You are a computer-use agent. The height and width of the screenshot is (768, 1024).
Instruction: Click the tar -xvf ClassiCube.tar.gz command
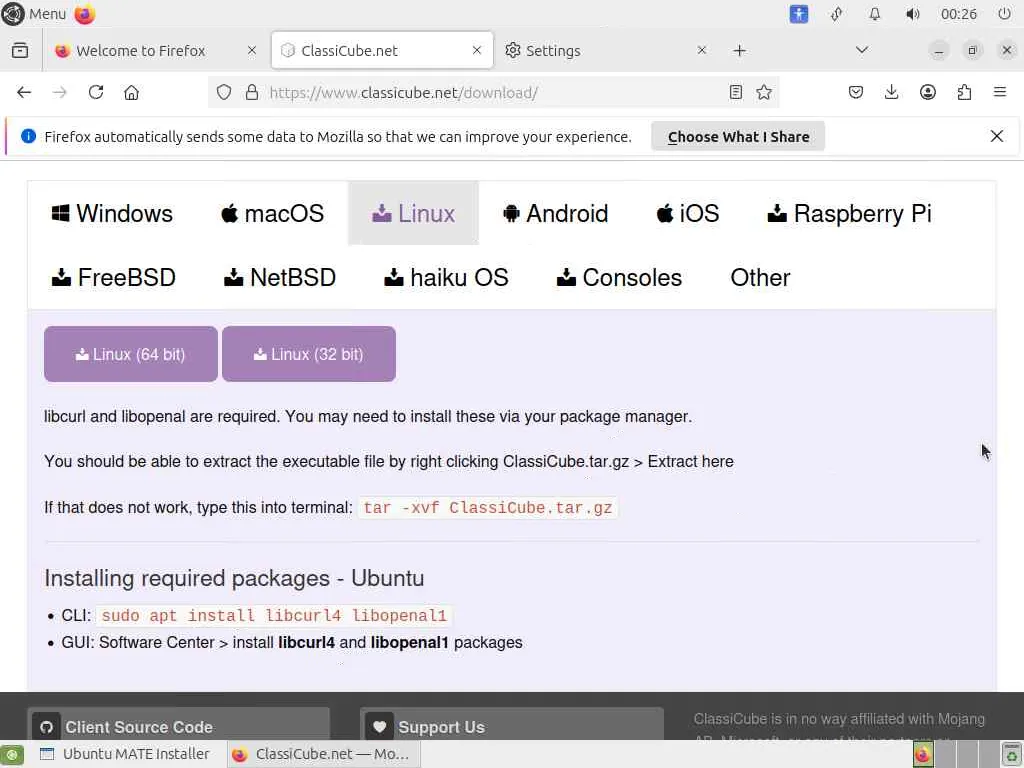pos(488,508)
